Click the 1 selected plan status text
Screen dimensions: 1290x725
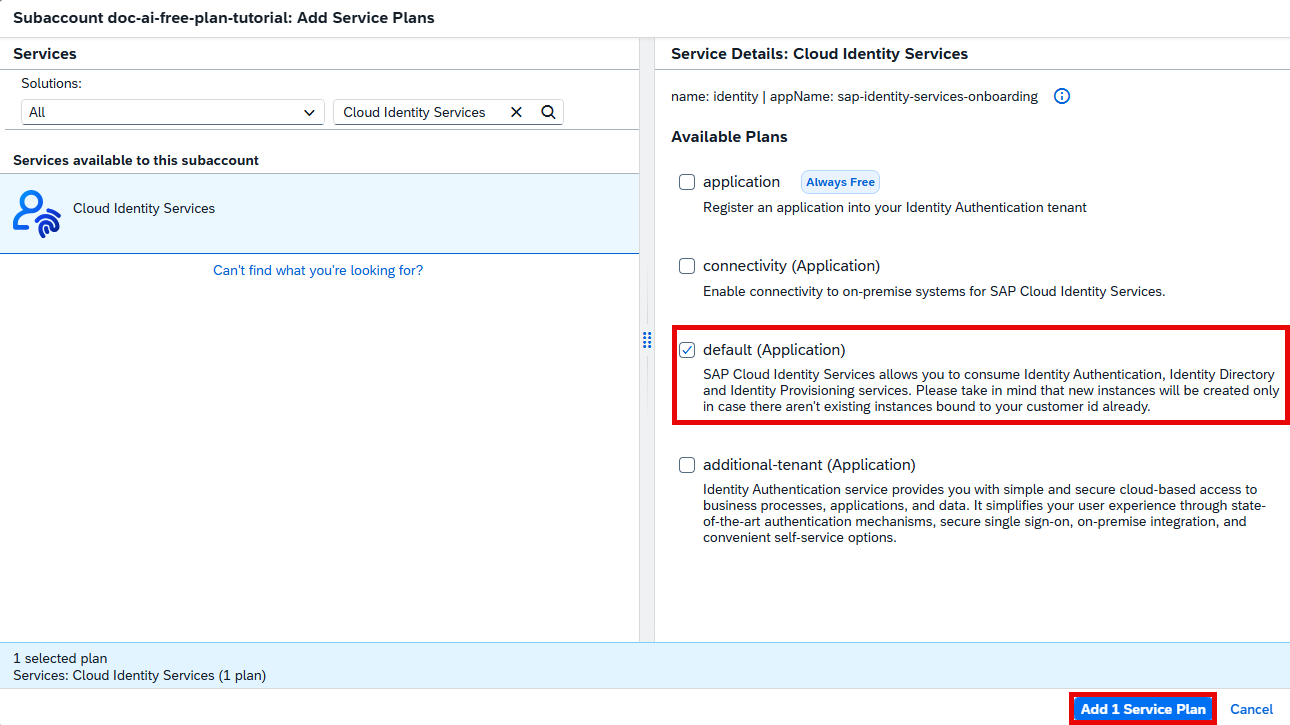tap(60, 658)
